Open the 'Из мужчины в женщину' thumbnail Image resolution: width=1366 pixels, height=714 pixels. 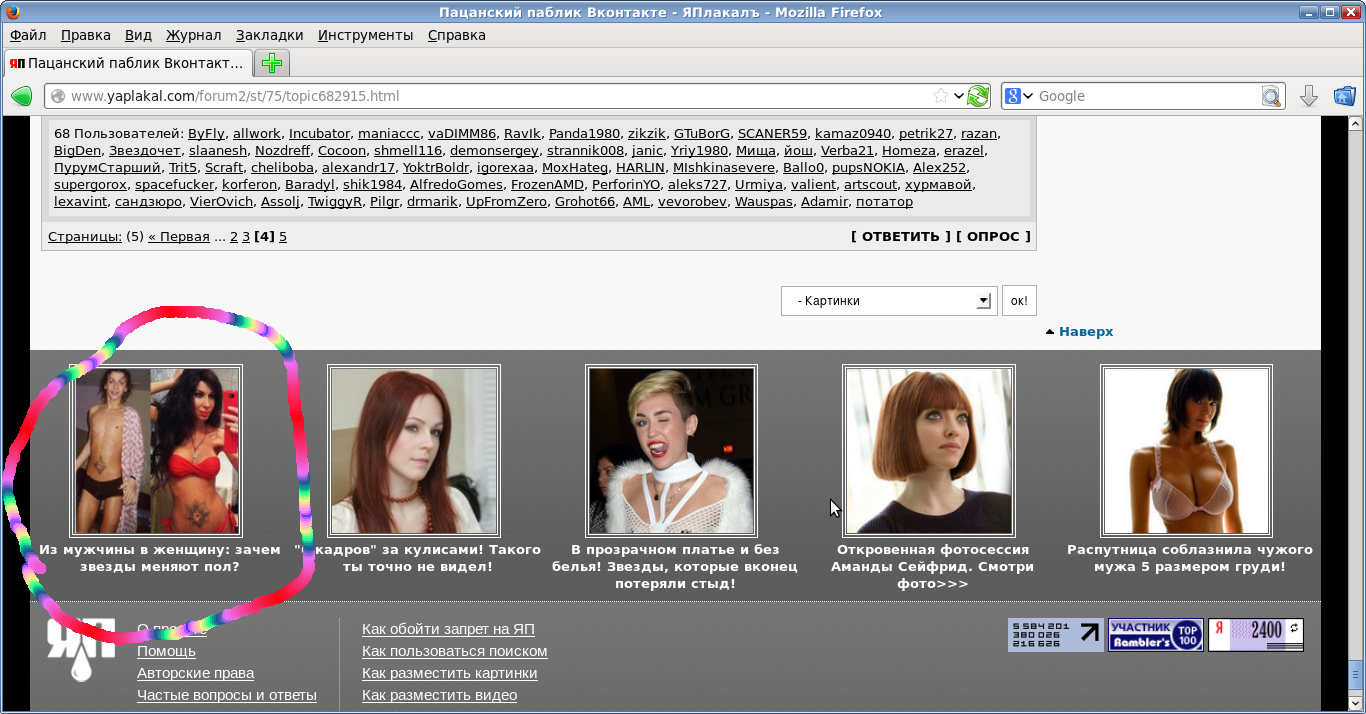coord(156,450)
